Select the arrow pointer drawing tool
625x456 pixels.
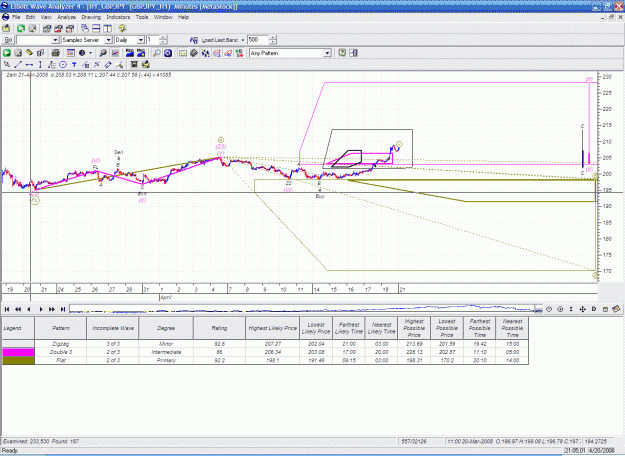[x=7, y=64]
